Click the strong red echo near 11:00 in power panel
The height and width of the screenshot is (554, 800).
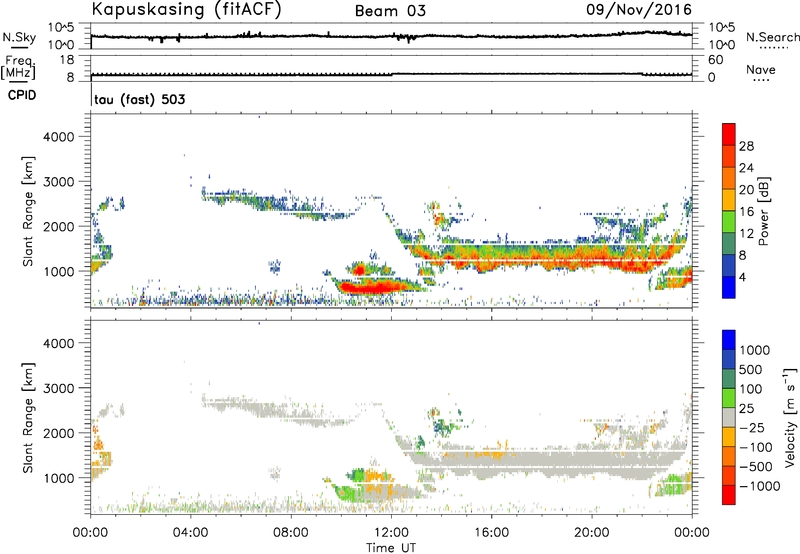(370, 288)
